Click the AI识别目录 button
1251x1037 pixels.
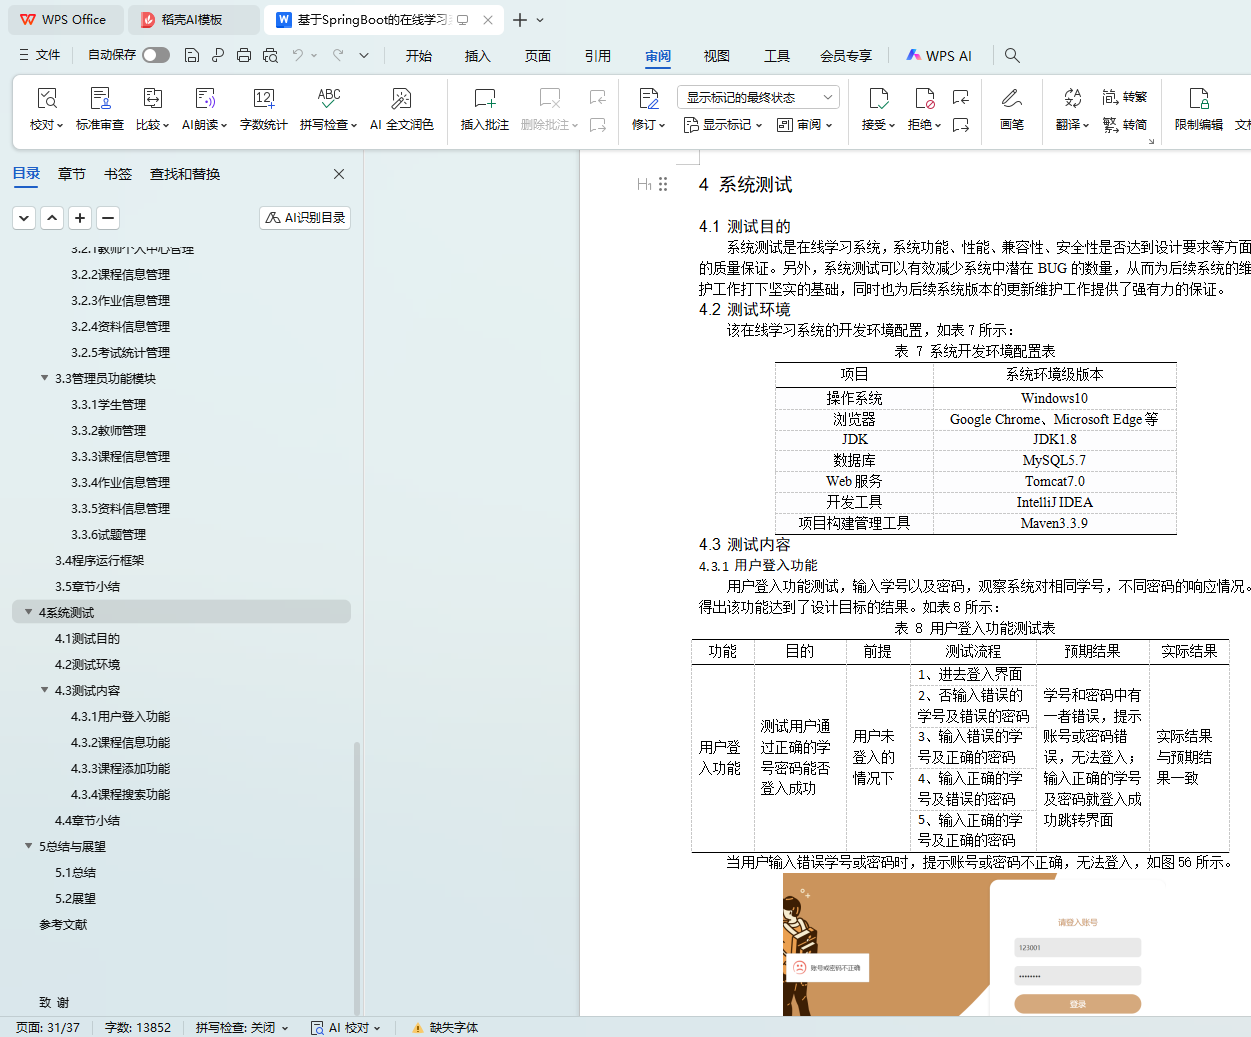(305, 218)
